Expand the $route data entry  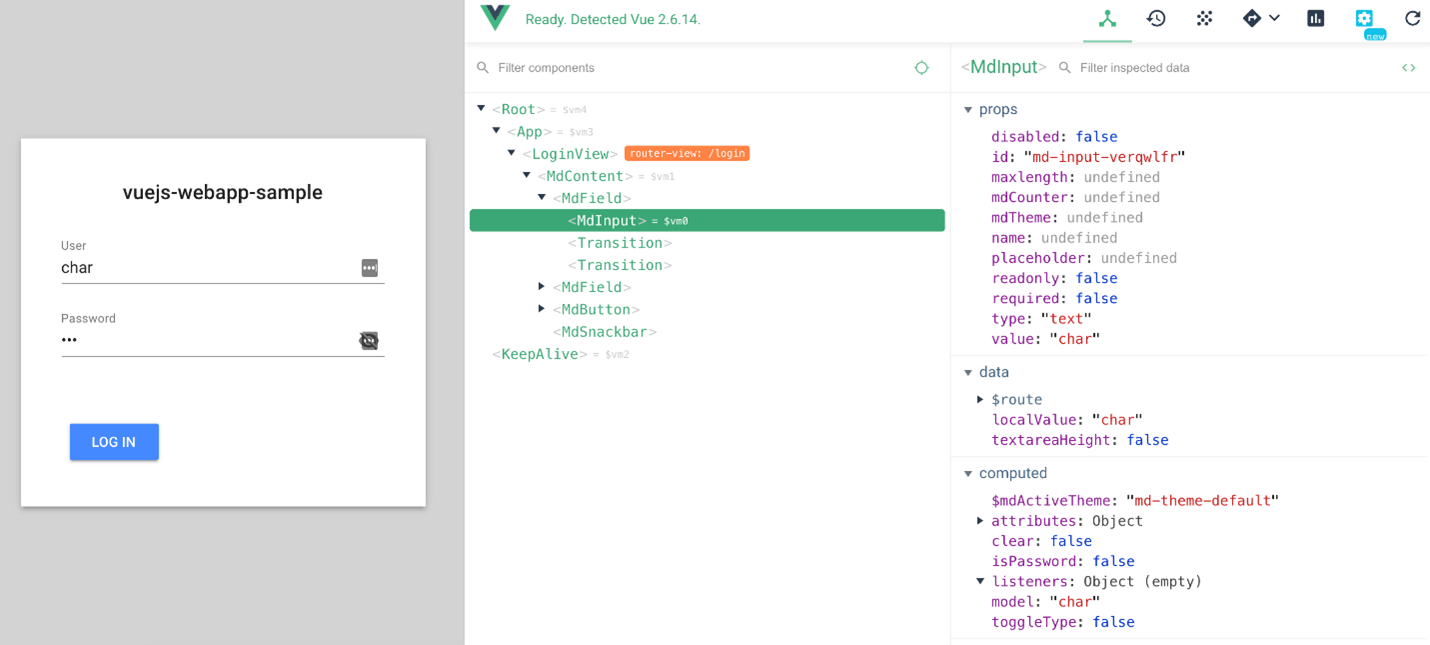tap(981, 399)
